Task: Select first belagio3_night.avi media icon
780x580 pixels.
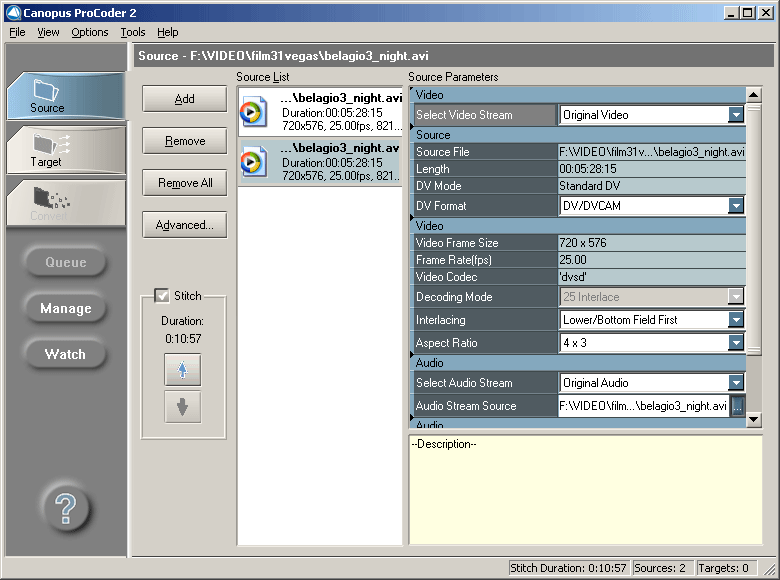Action: click(x=253, y=112)
